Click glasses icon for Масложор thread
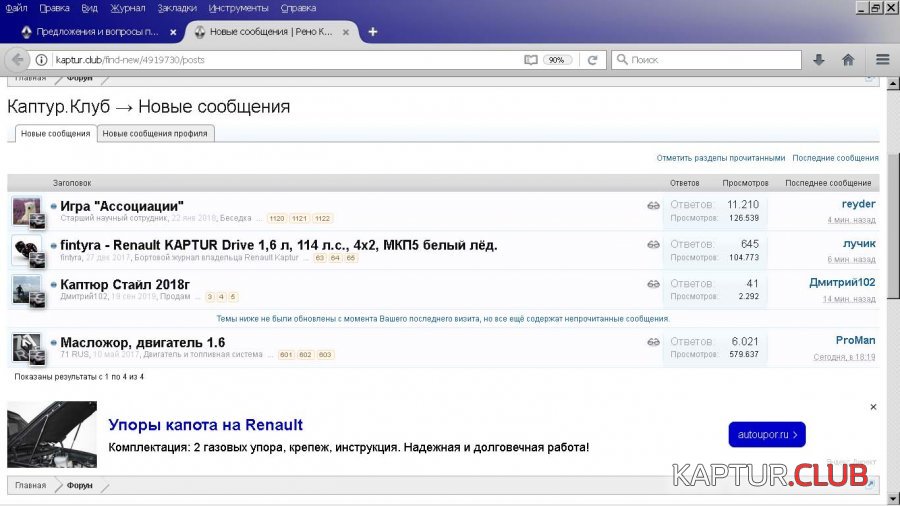Viewport: 900px width, 506px height. point(653,342)
